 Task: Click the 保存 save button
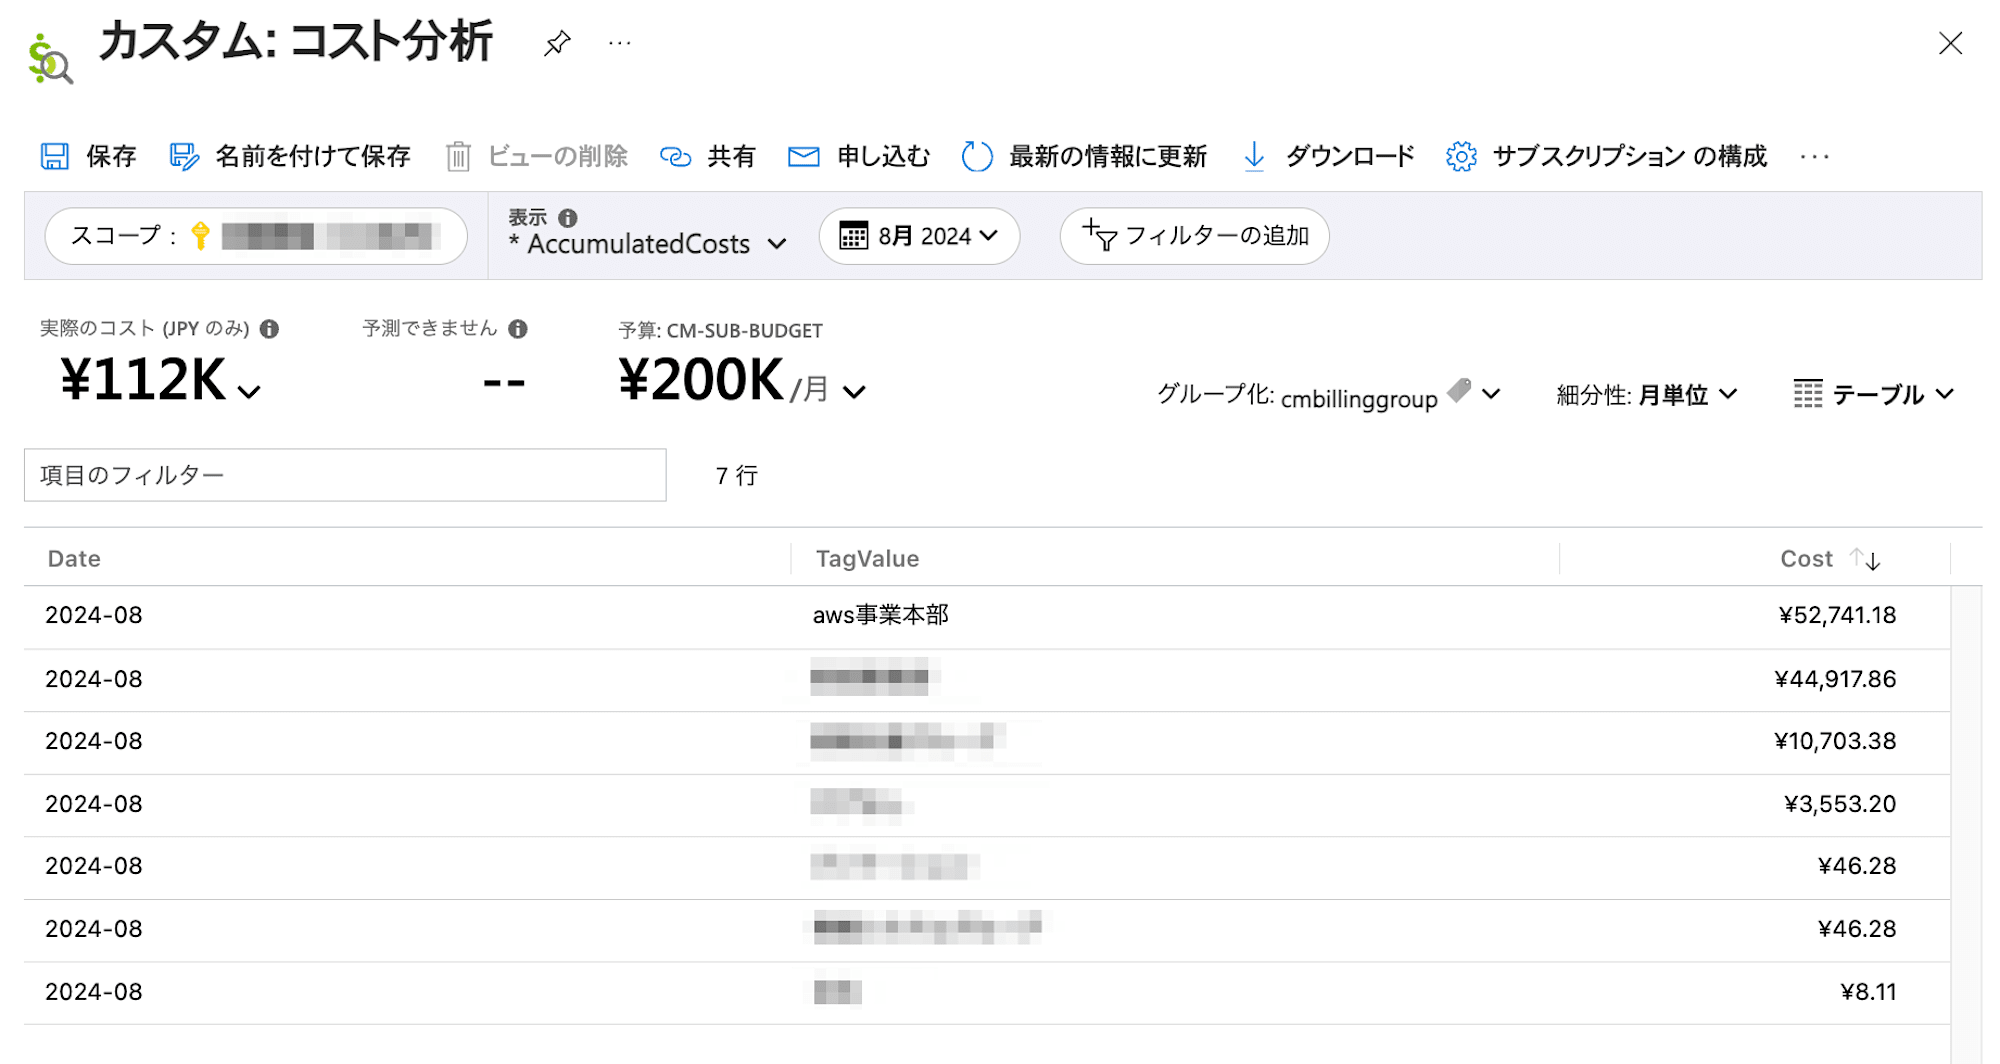point(88,156)
